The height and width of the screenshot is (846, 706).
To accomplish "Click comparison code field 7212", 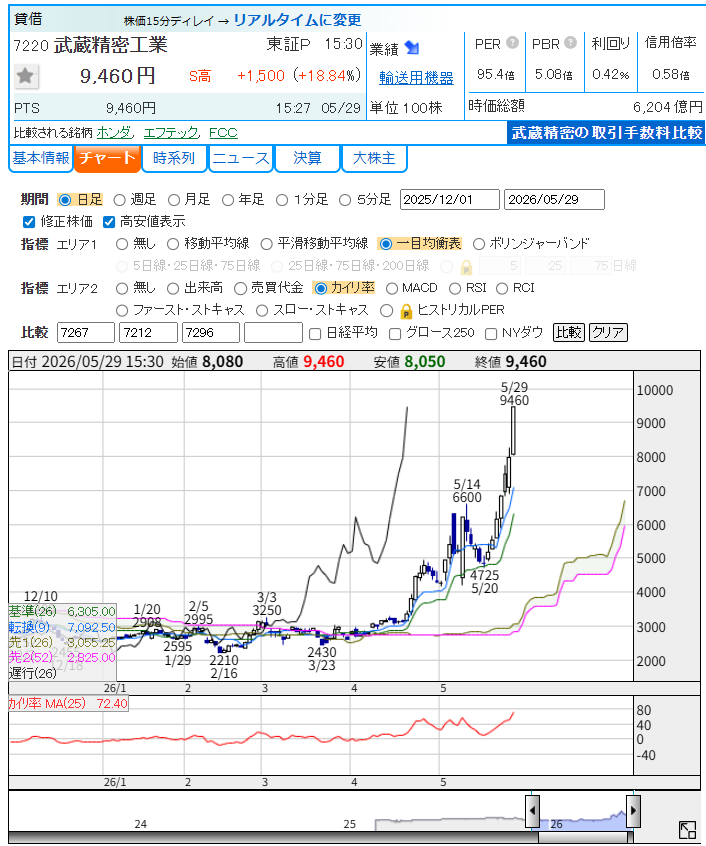I will click(x=148, y=332).
